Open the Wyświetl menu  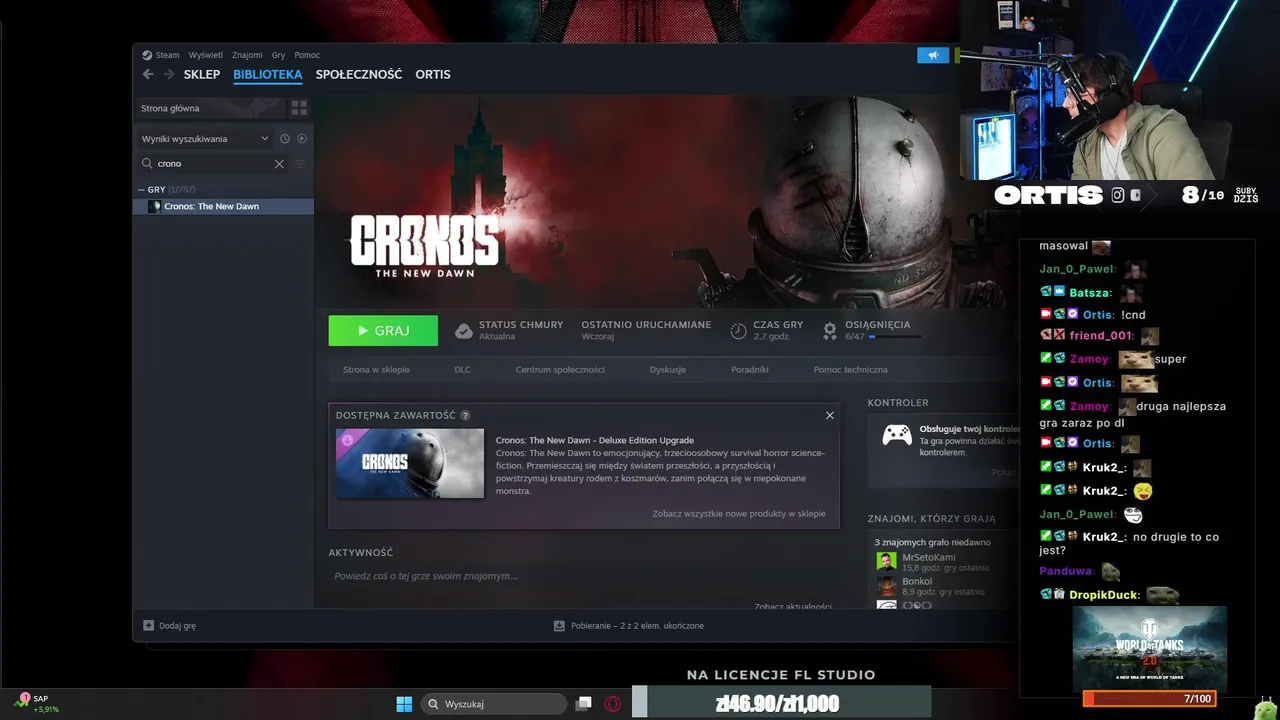[206, 55]
